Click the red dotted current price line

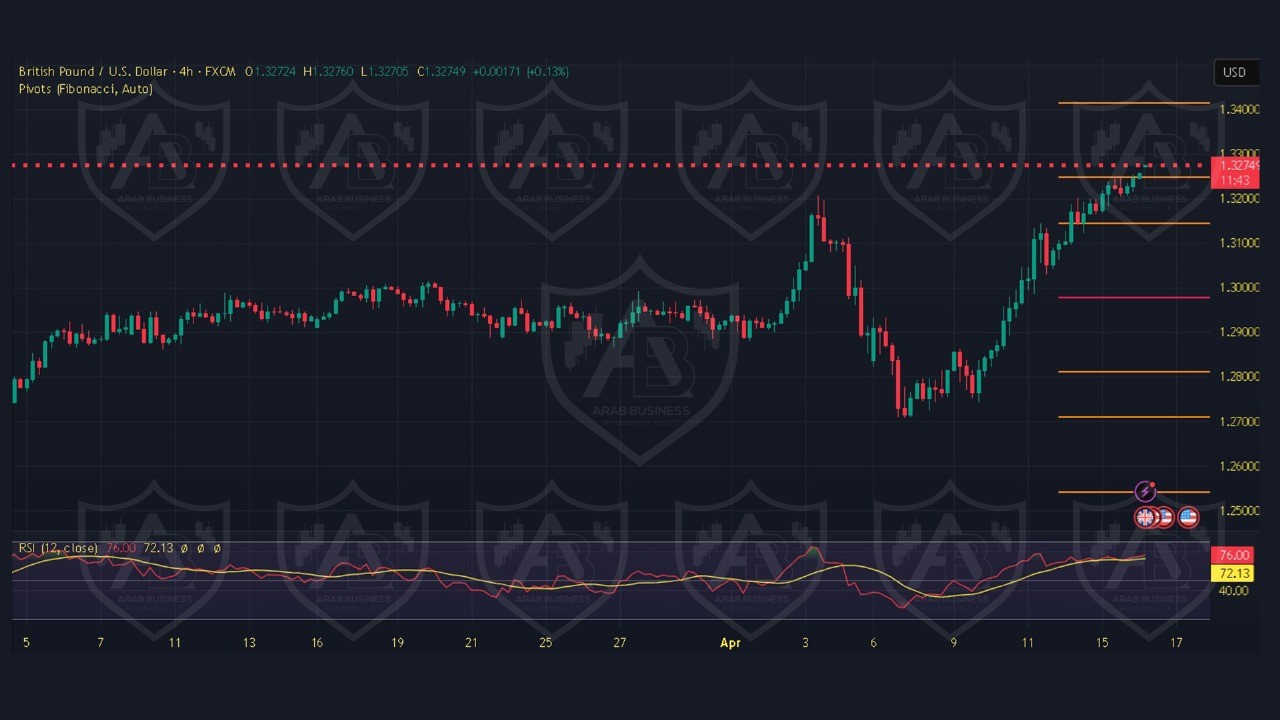pos(610,165)
